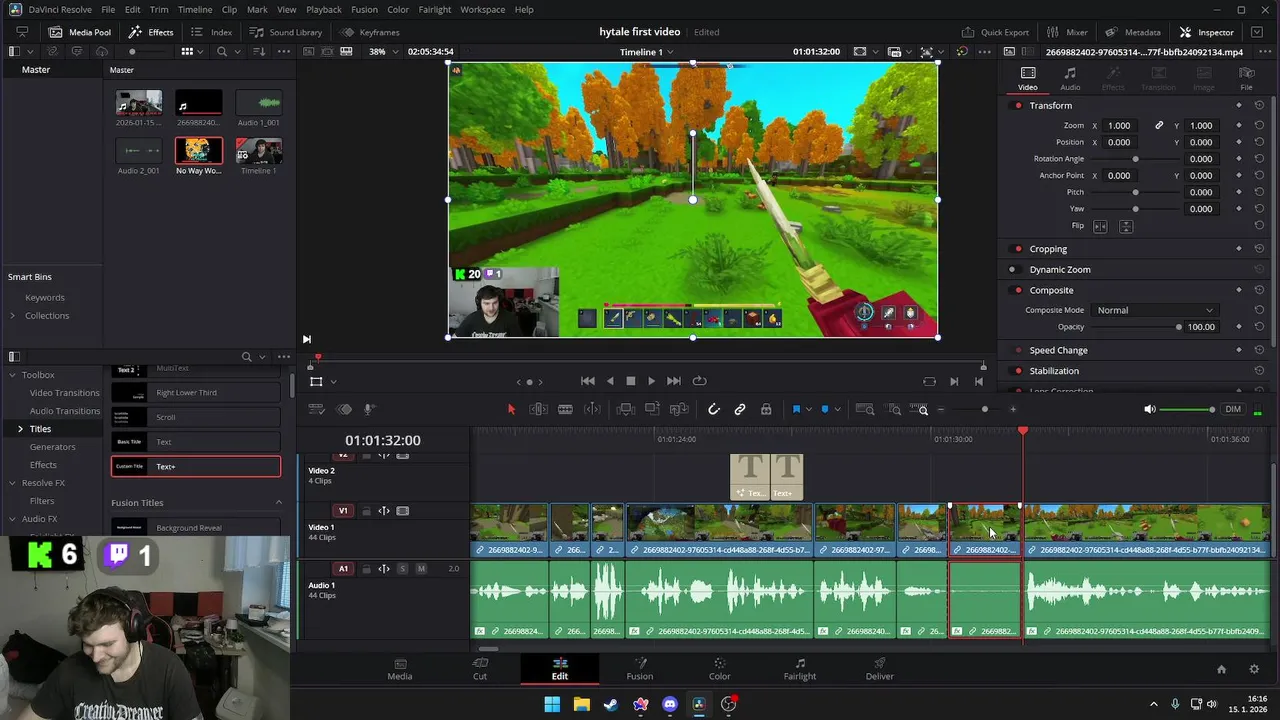This screenshot has height=720, width=1280.
Task: Add a blue marker on timeline
Action: pos(825,409)
